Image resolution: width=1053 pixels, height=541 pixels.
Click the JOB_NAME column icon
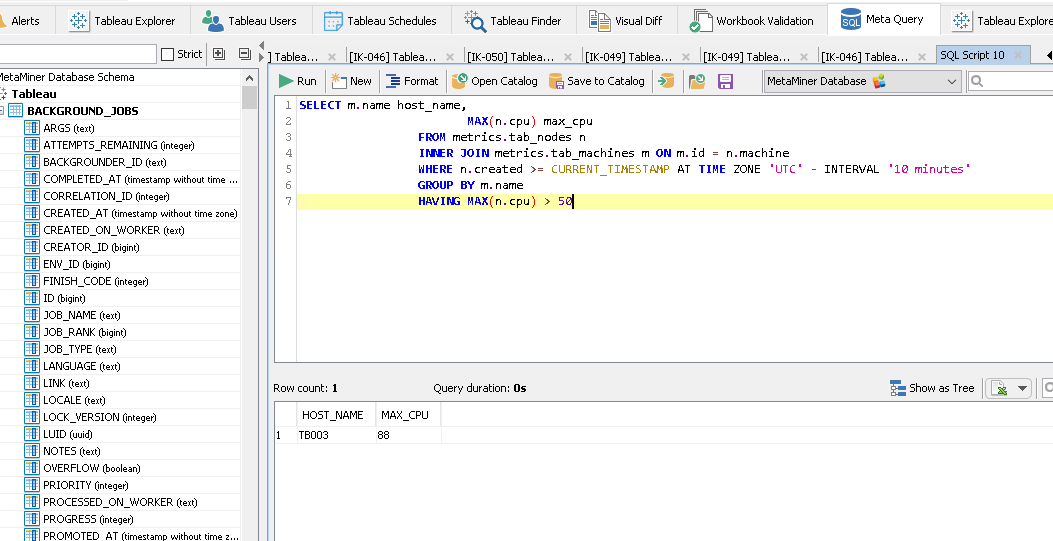(x=32, y=315)
